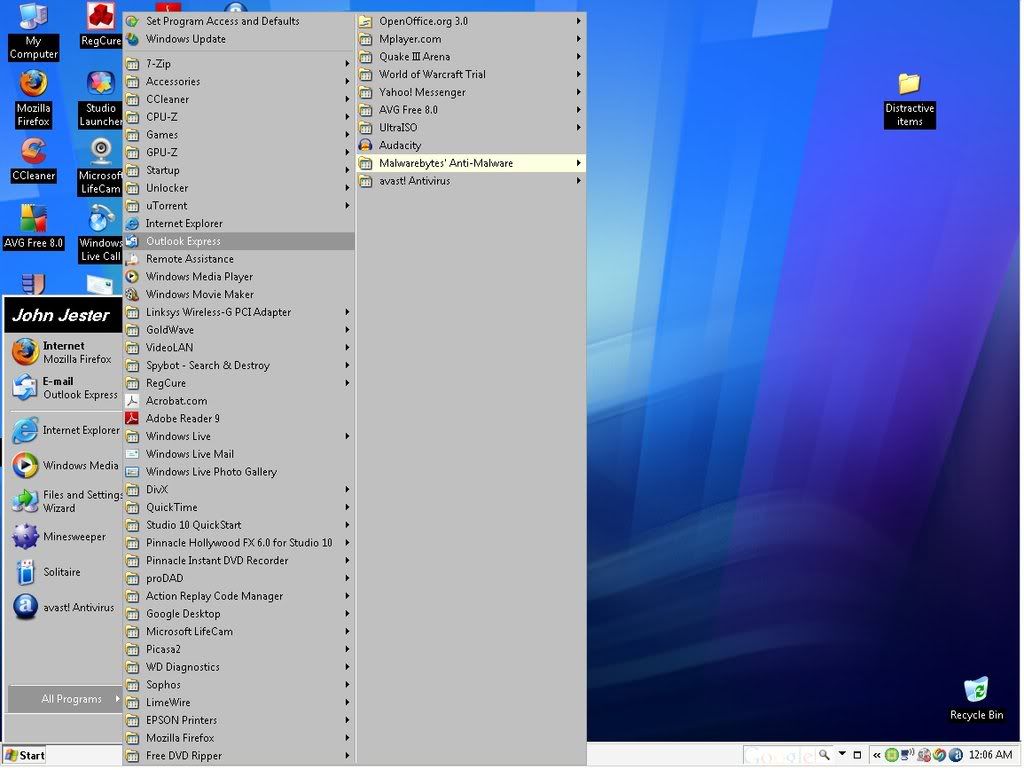Screen dimensions: 1024x770
Task: Expand Free DVD Ripper submenu
Action: pos(239,756)
